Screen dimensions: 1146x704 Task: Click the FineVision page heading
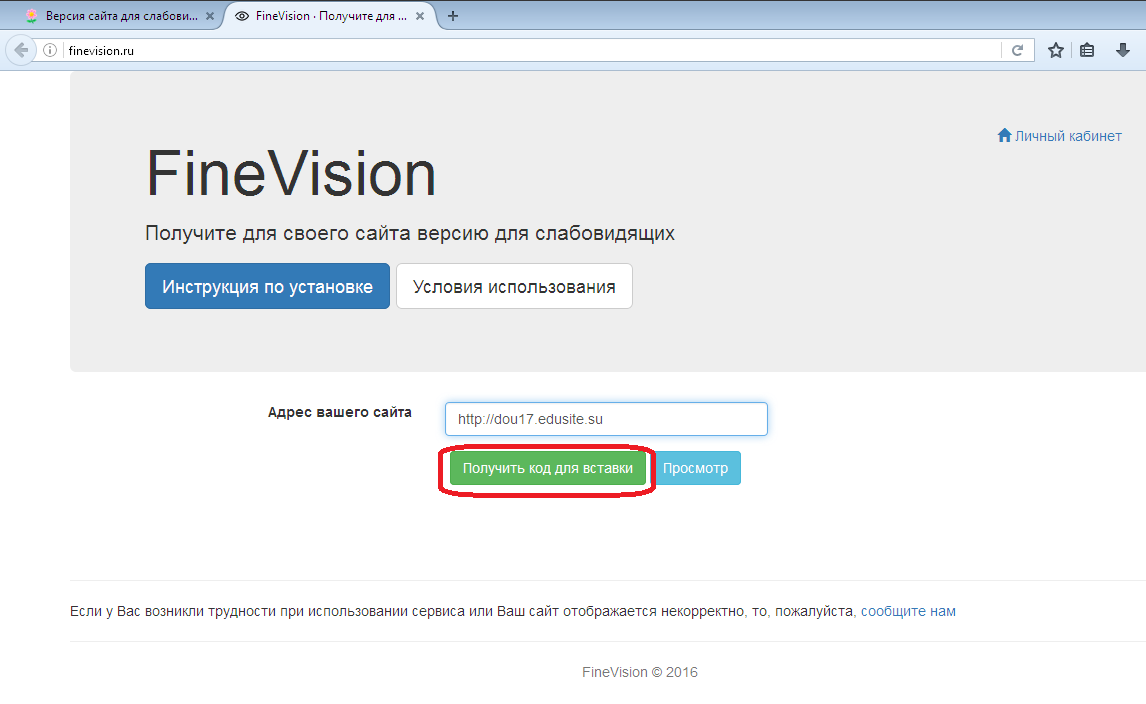(291, 173)
